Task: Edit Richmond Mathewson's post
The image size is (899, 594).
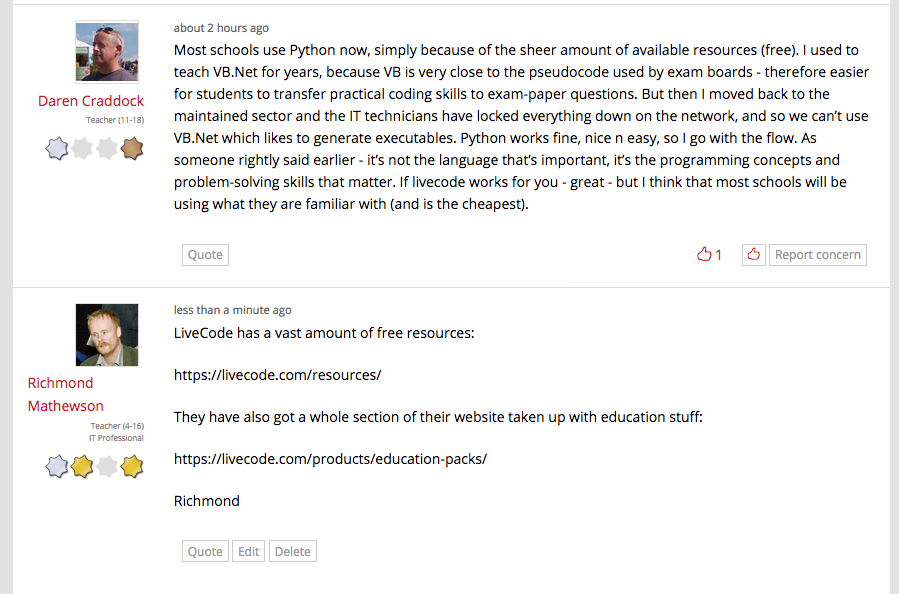Action: (x=248, y=551)
